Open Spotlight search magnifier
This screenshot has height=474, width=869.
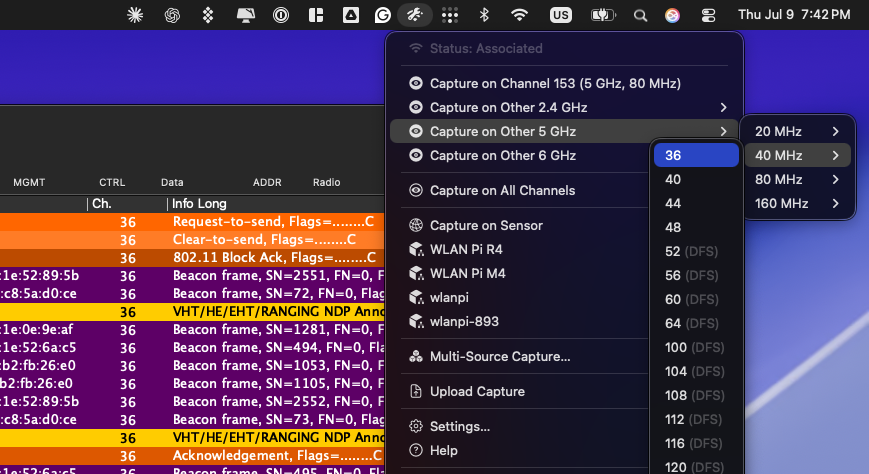pos(640,16)
